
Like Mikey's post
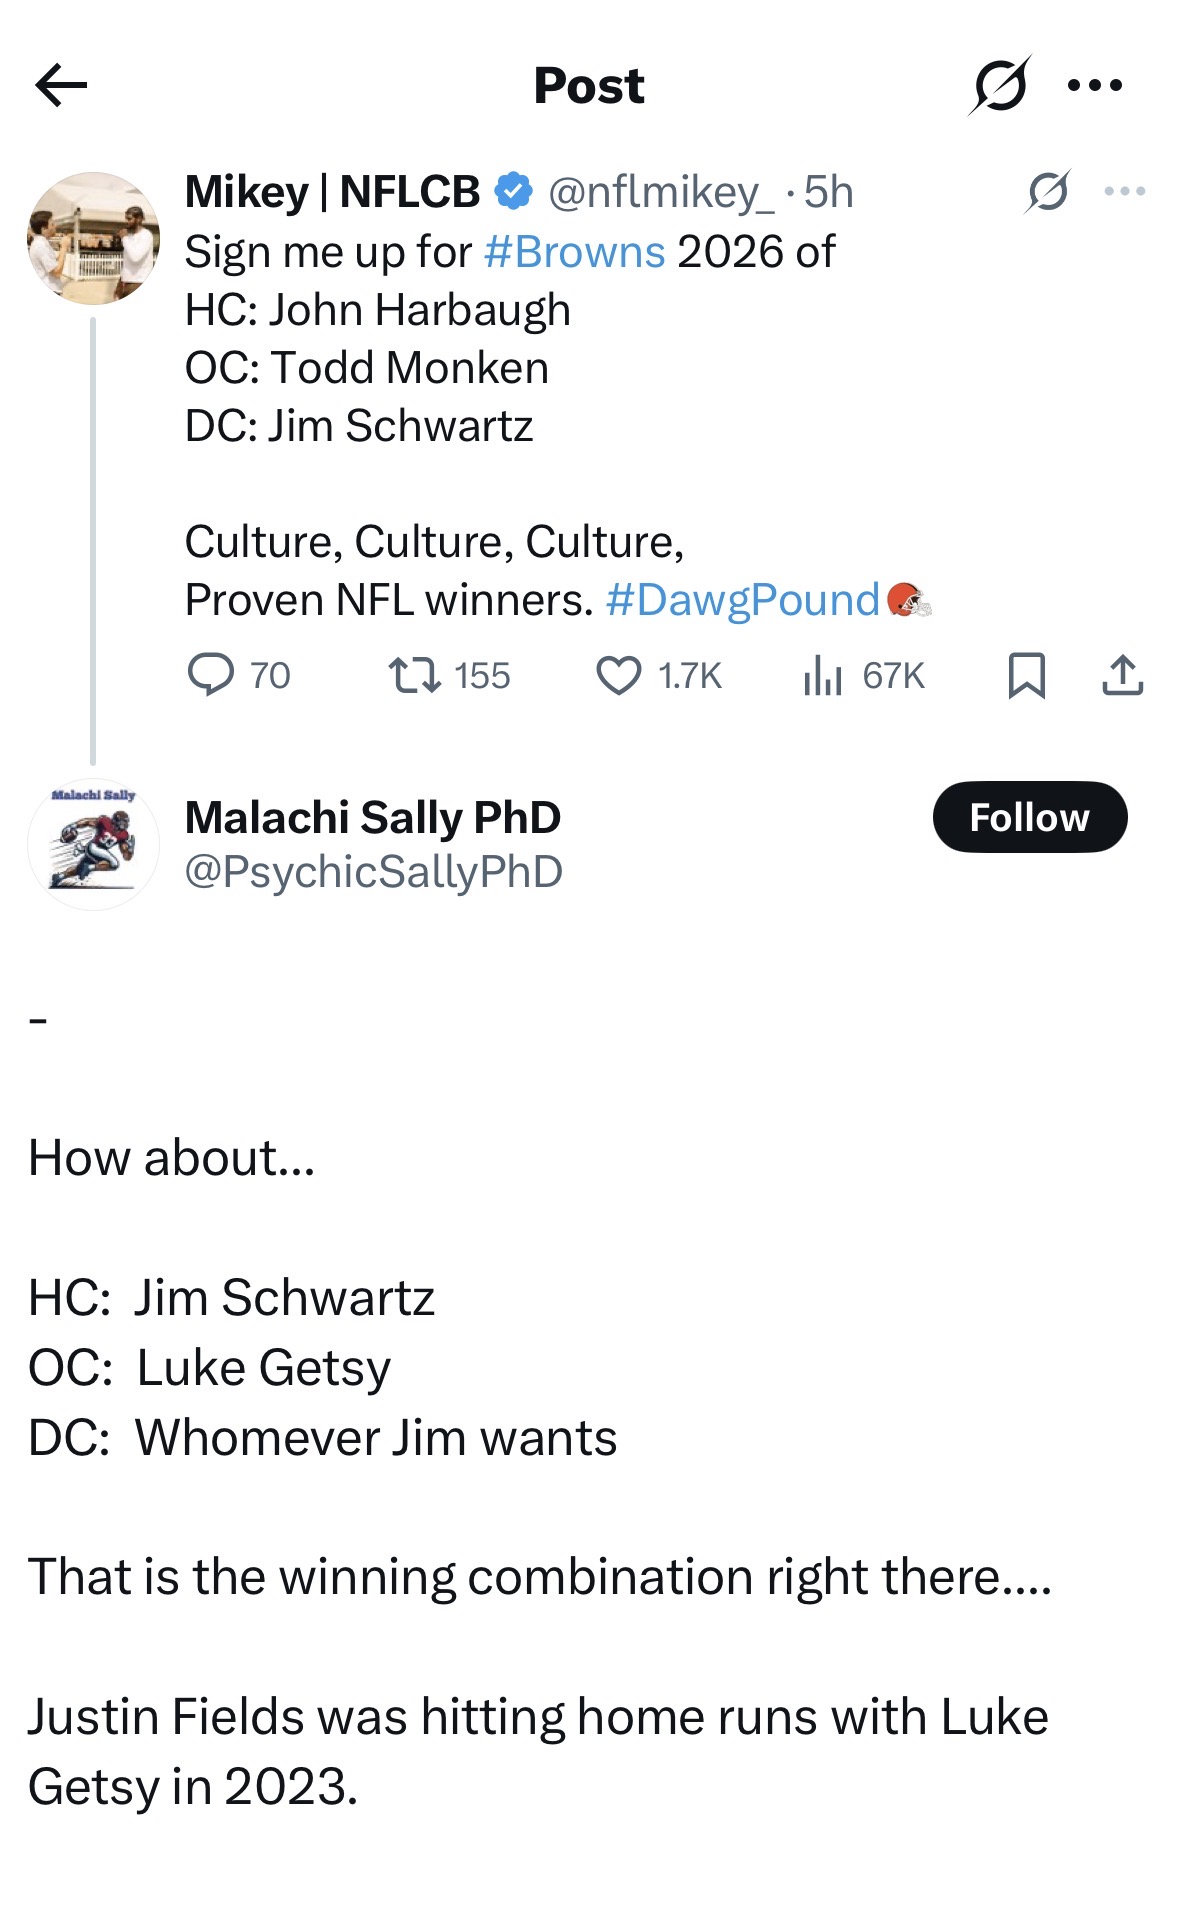[x=619, y=675]
